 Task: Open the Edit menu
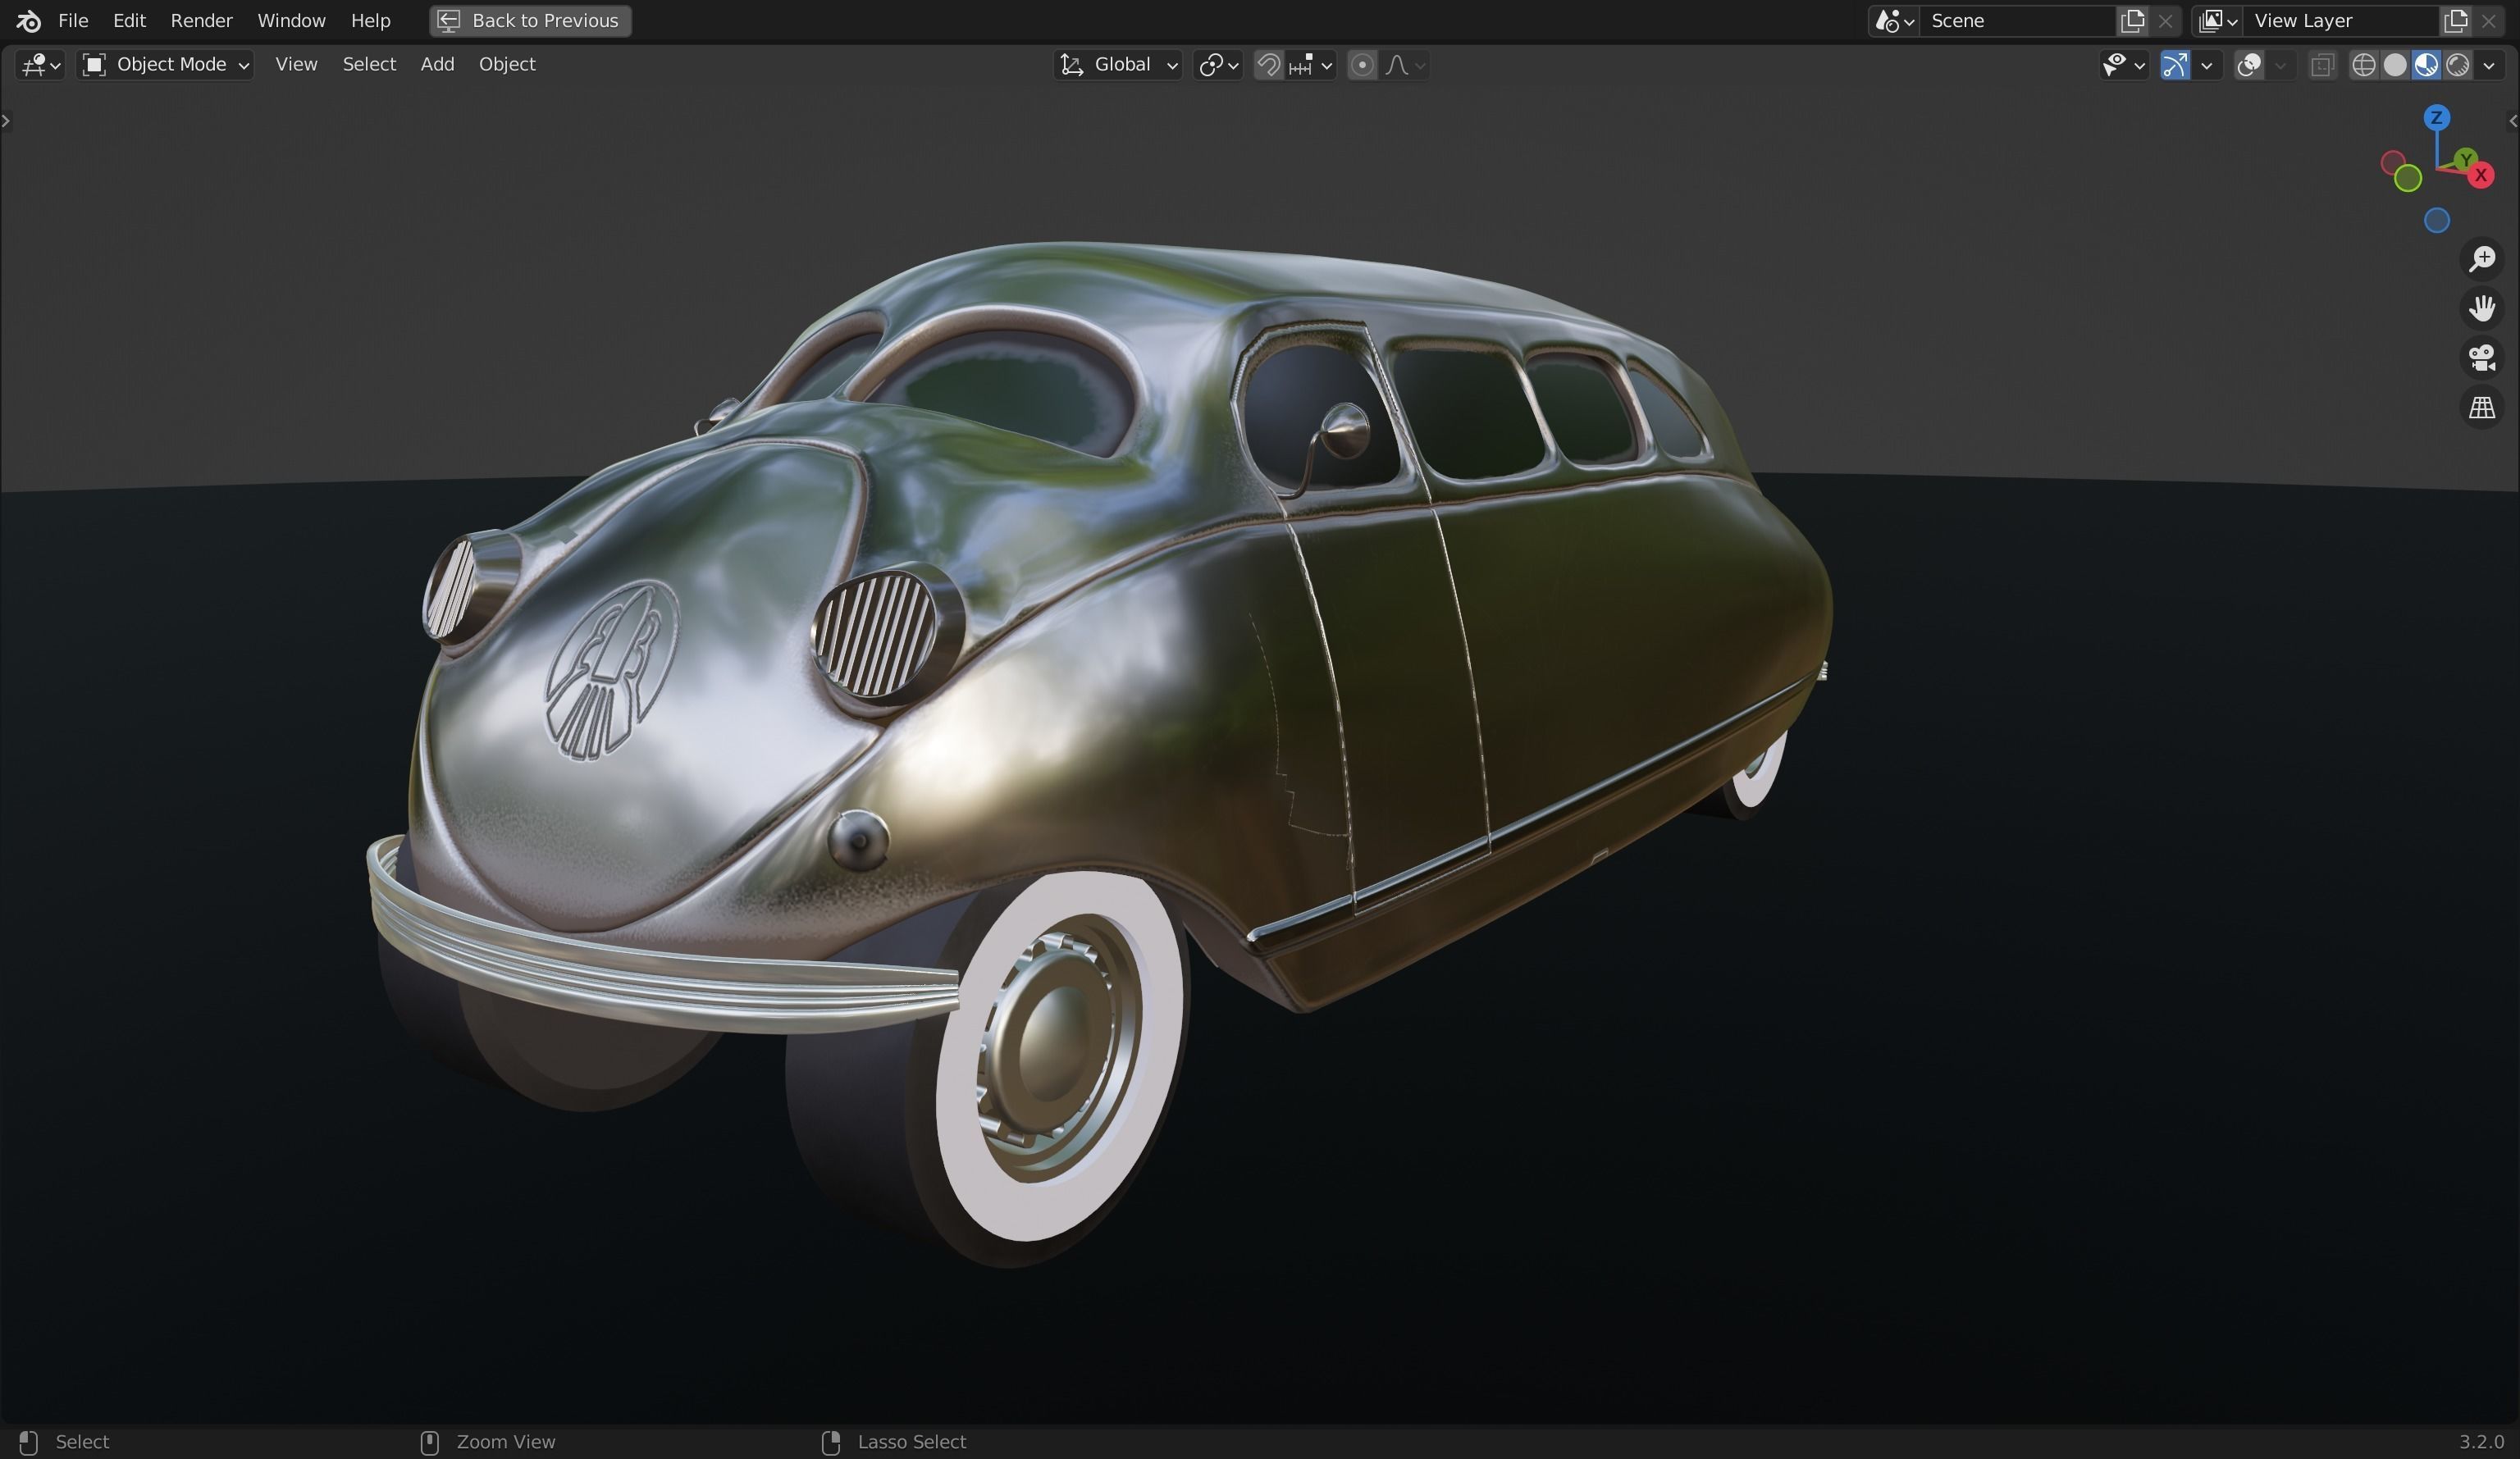pyautogui.click(x=129, y=20)
